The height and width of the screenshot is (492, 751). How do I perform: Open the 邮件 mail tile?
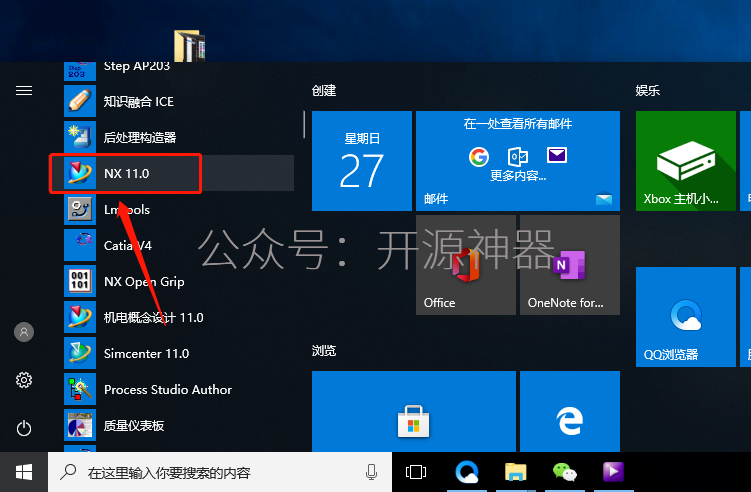click(518, 161)
